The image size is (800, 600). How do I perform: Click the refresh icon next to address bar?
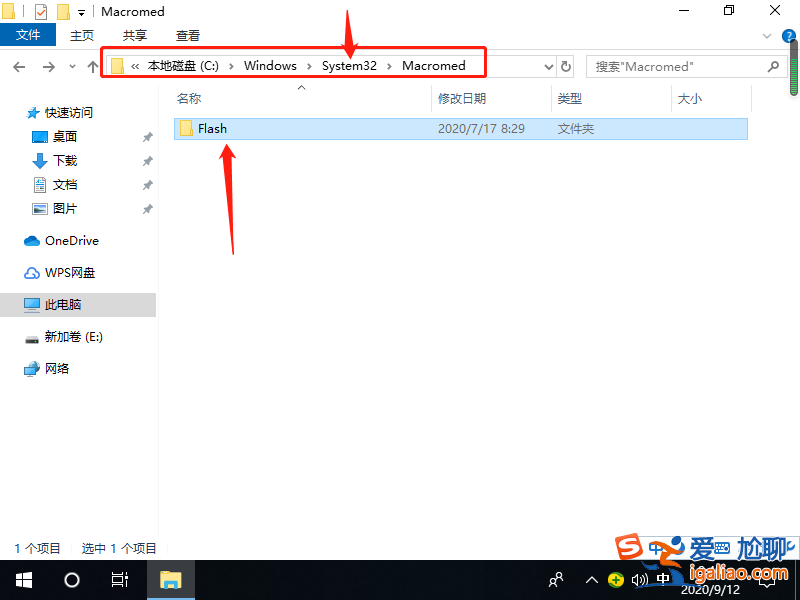click(x=564, y=66)
